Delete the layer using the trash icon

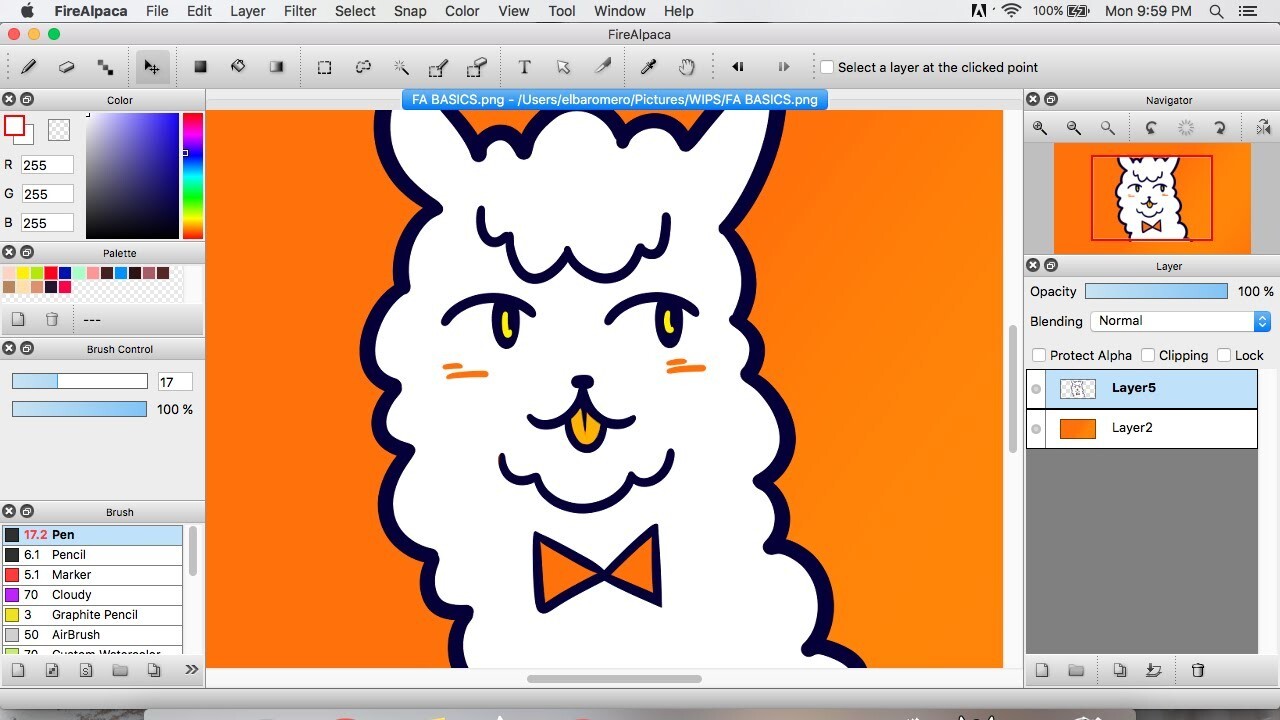click(1196, 670)
